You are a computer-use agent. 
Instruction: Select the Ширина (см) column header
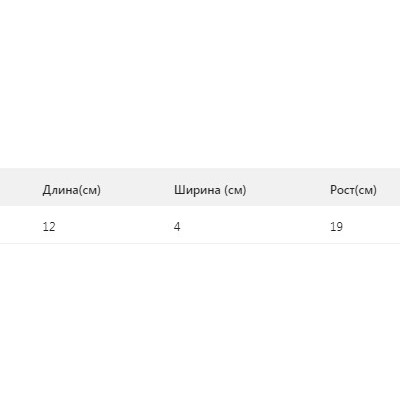(210, 190)
